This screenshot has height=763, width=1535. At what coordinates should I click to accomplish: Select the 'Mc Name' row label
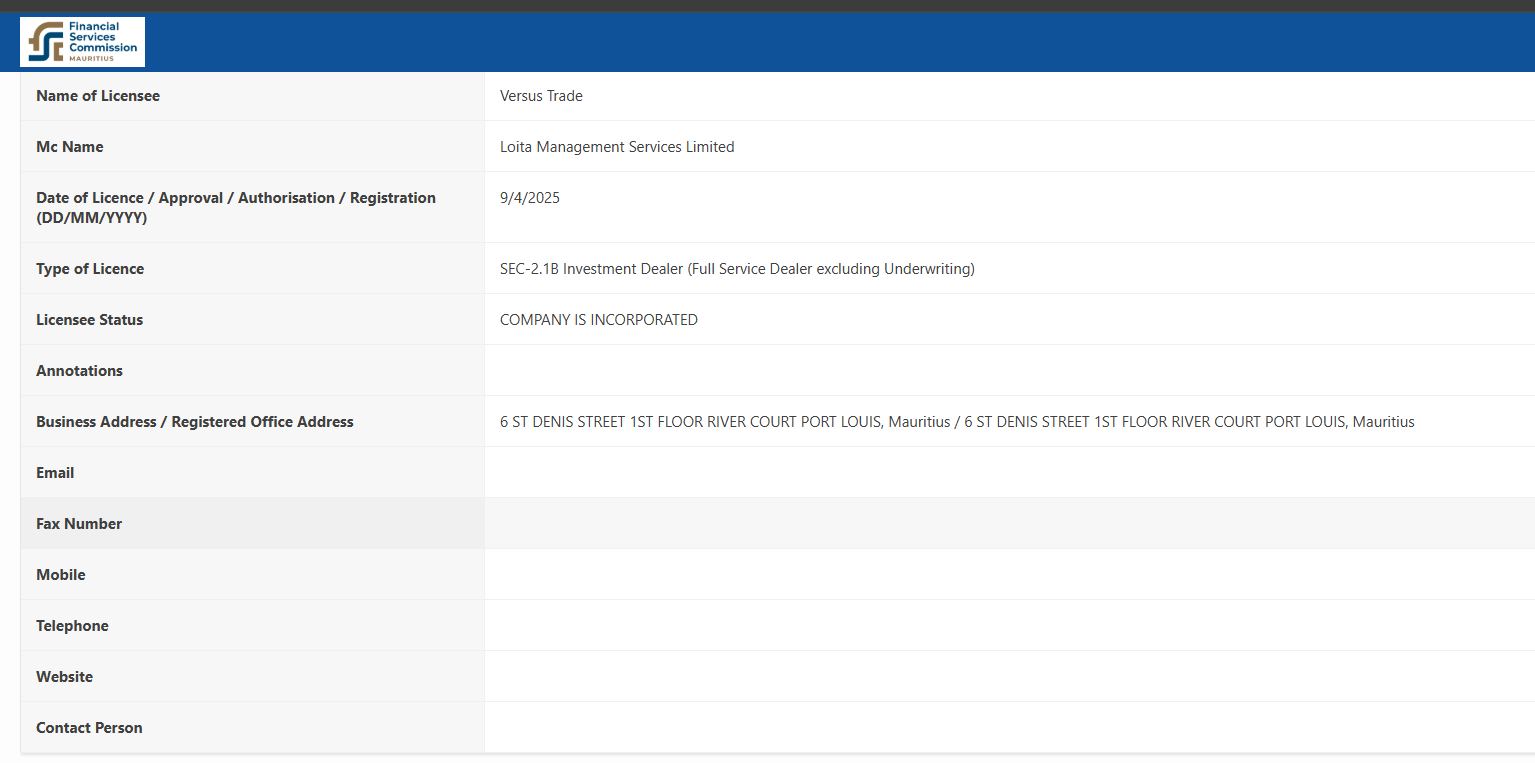click(x=70, y=147)
